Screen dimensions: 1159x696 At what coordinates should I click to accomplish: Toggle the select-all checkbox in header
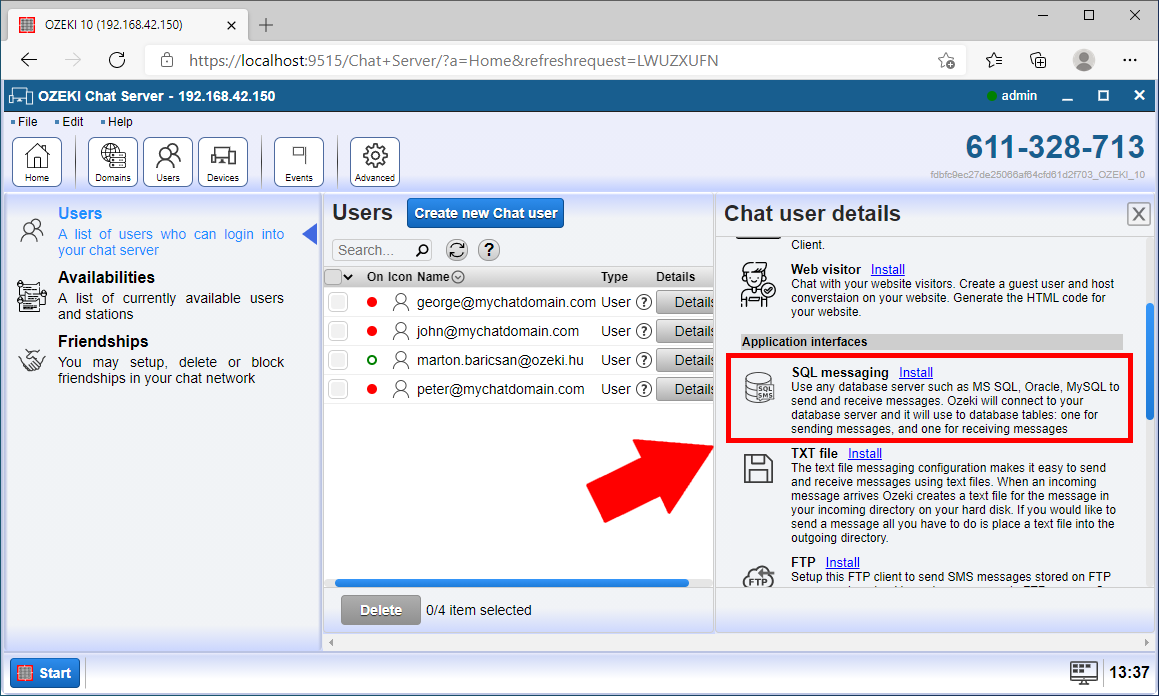pos(333,277)
